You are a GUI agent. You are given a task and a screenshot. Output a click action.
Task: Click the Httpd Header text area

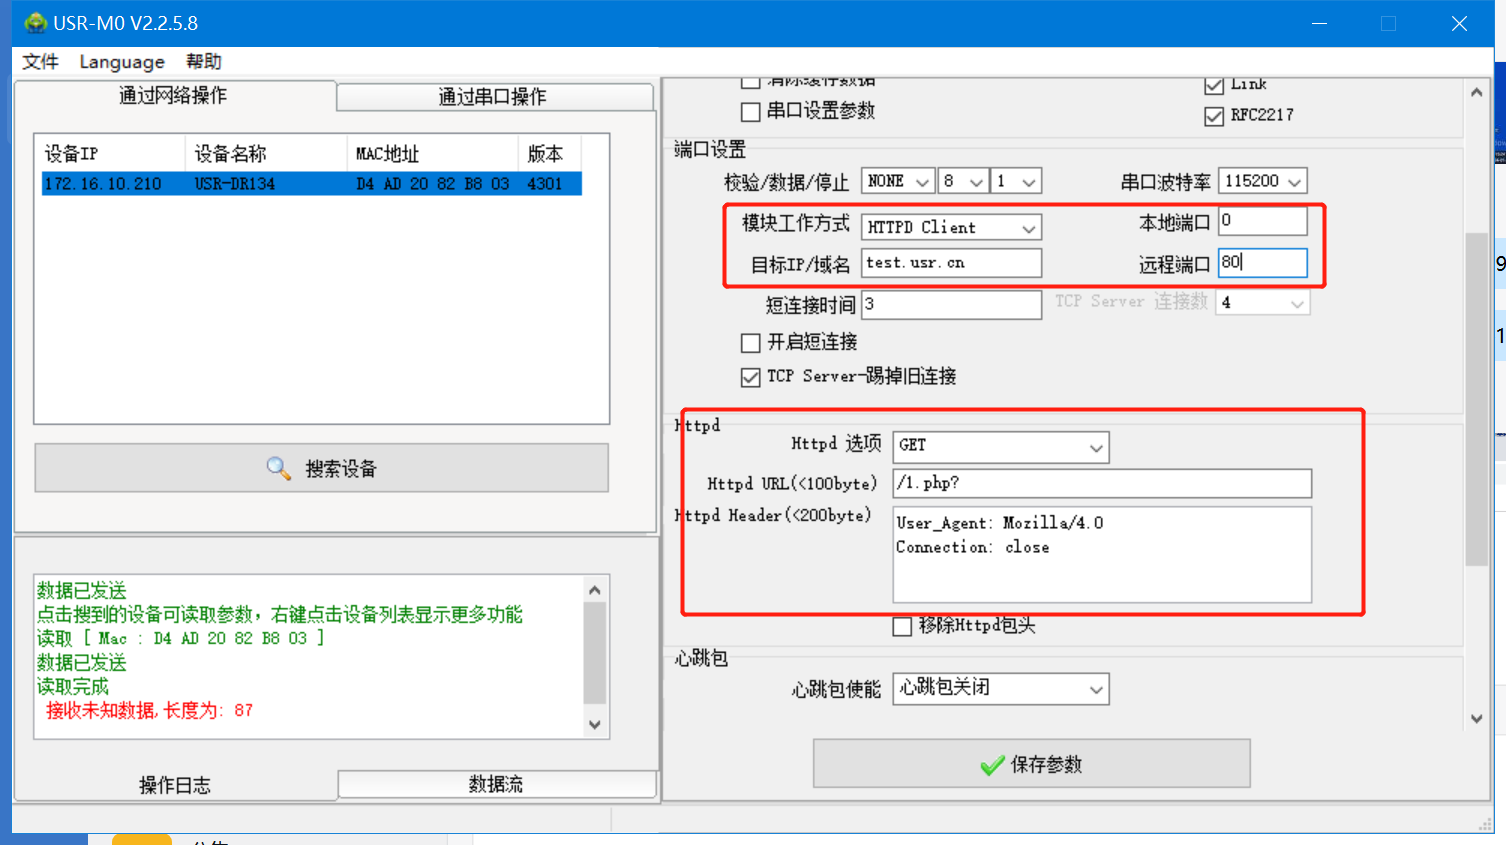tap(1102, 555)
